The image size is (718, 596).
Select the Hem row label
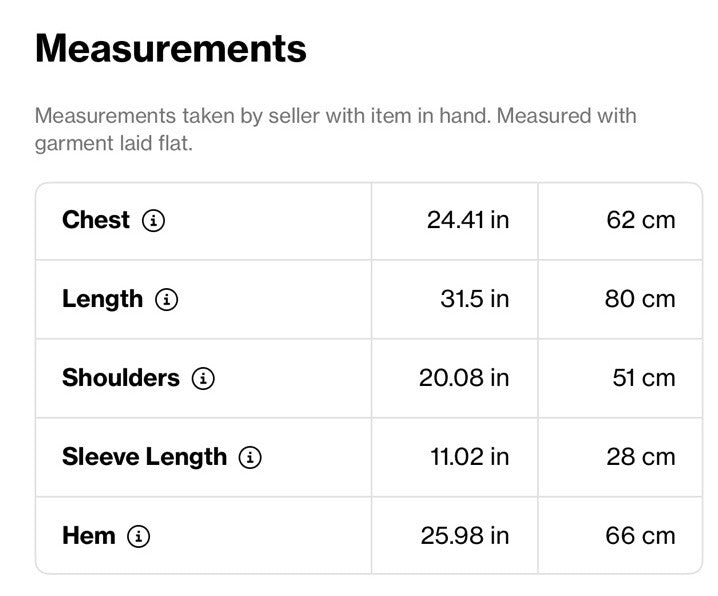[x=89, y=536]
